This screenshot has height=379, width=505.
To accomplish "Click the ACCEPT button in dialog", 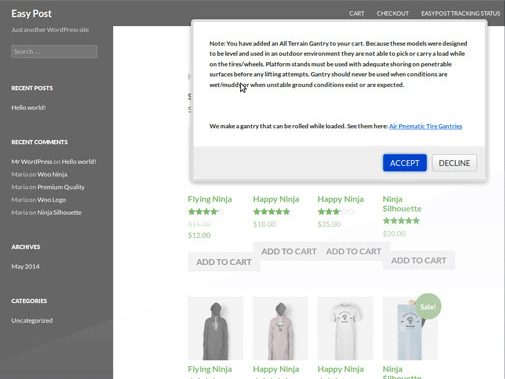I will [x=404, y=163].
